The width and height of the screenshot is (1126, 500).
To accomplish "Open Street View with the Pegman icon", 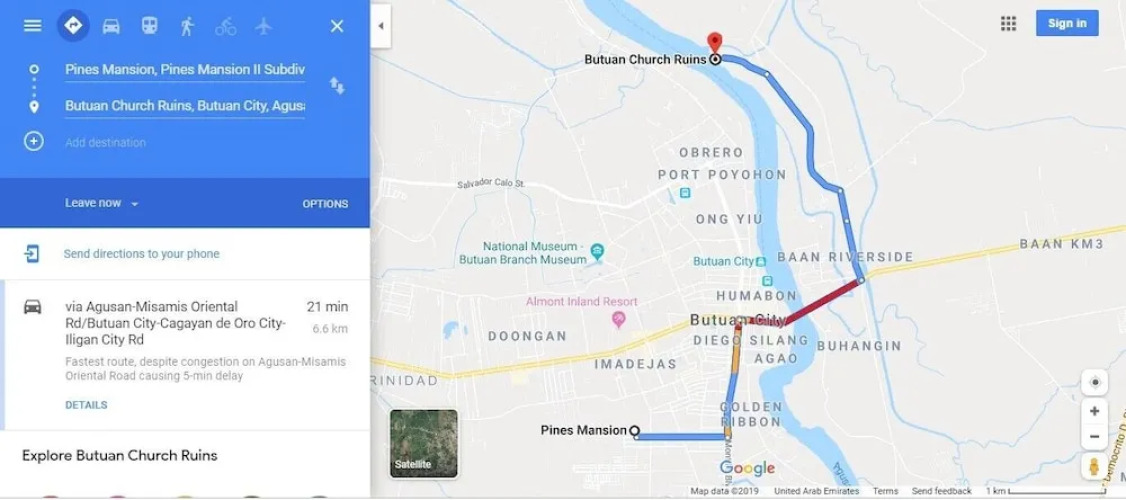I will (x=1094, y=466).
